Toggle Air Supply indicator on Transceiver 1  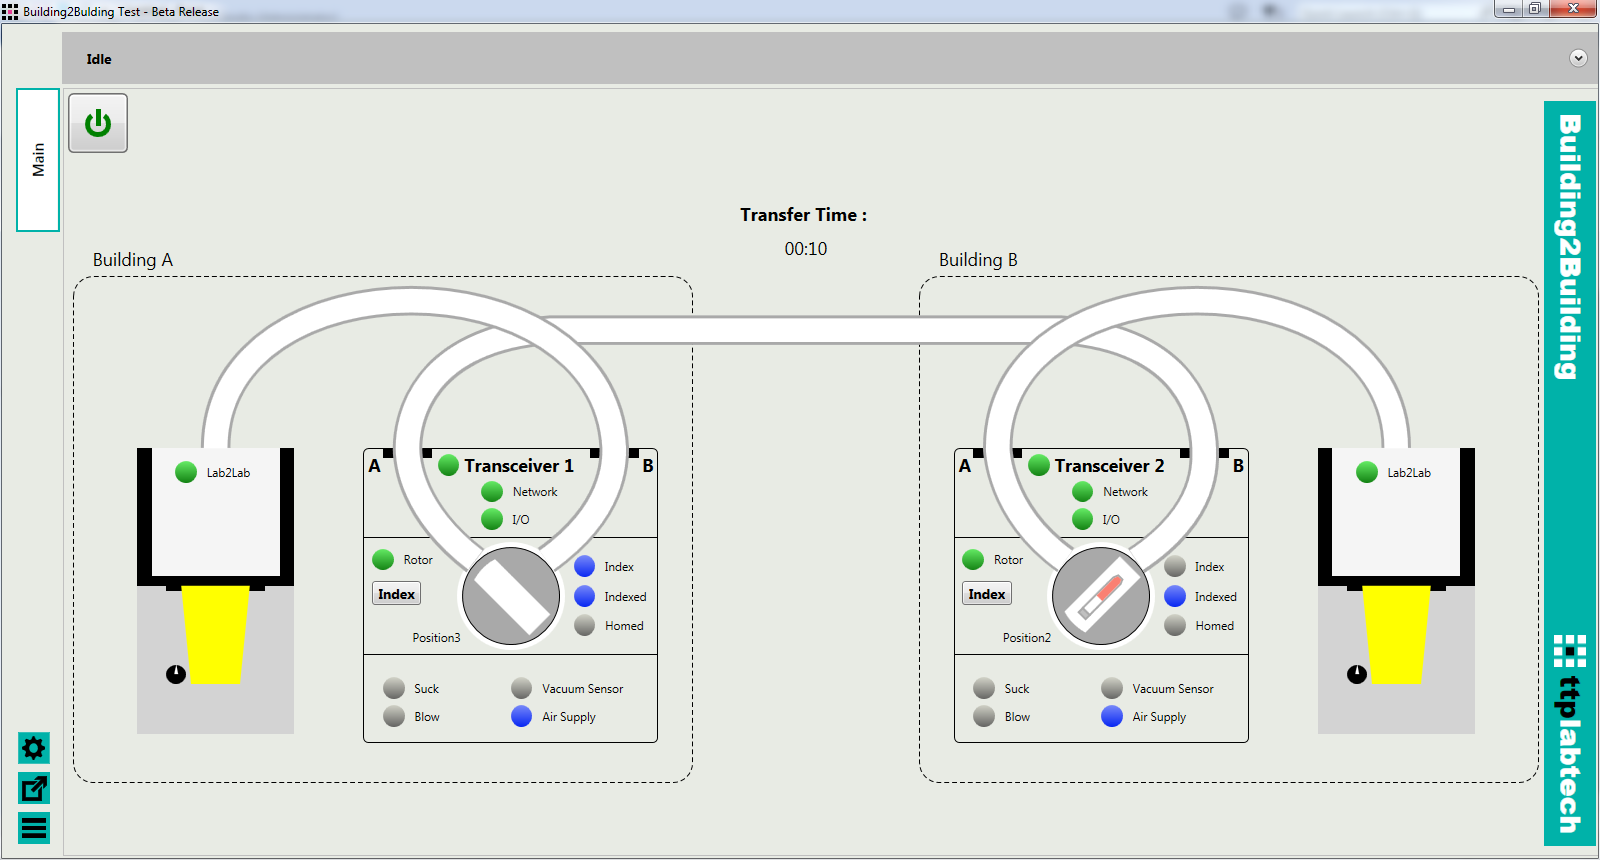(x=521, y=716)
